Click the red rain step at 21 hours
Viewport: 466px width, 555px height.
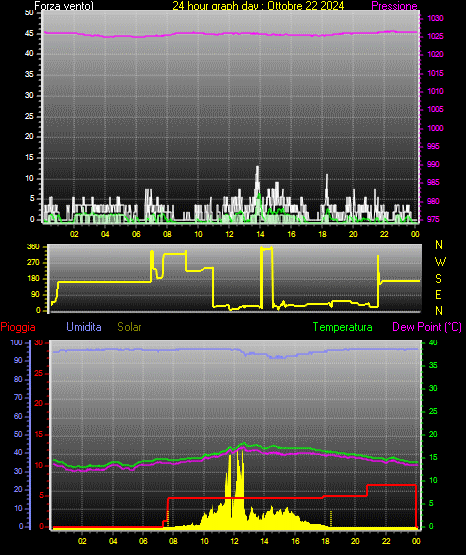tap(367, 490)
